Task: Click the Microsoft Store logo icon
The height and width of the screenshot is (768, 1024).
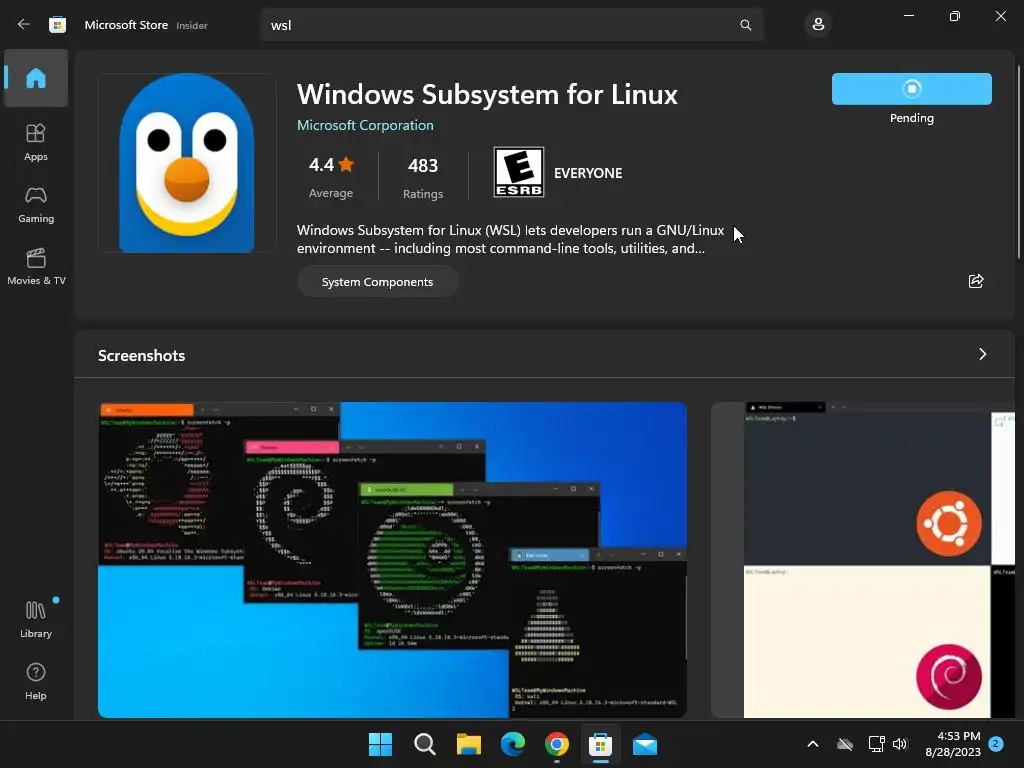Action: click(x=57, y=25)
